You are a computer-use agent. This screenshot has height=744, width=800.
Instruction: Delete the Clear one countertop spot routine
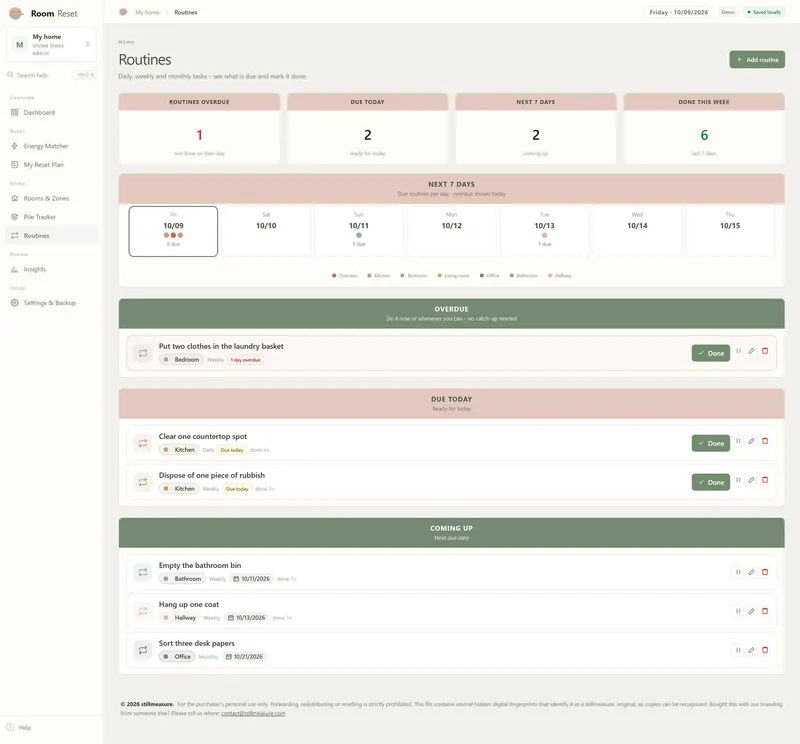tap(765, 441)
